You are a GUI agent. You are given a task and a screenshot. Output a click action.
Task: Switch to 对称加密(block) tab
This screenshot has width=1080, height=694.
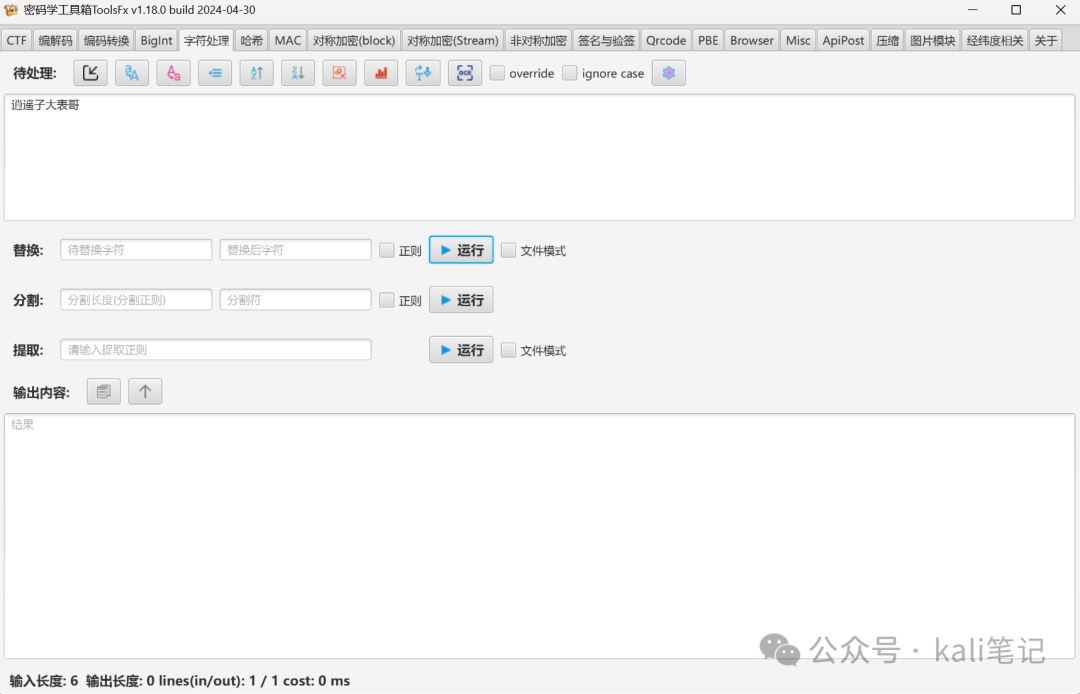tap(354, 41)
